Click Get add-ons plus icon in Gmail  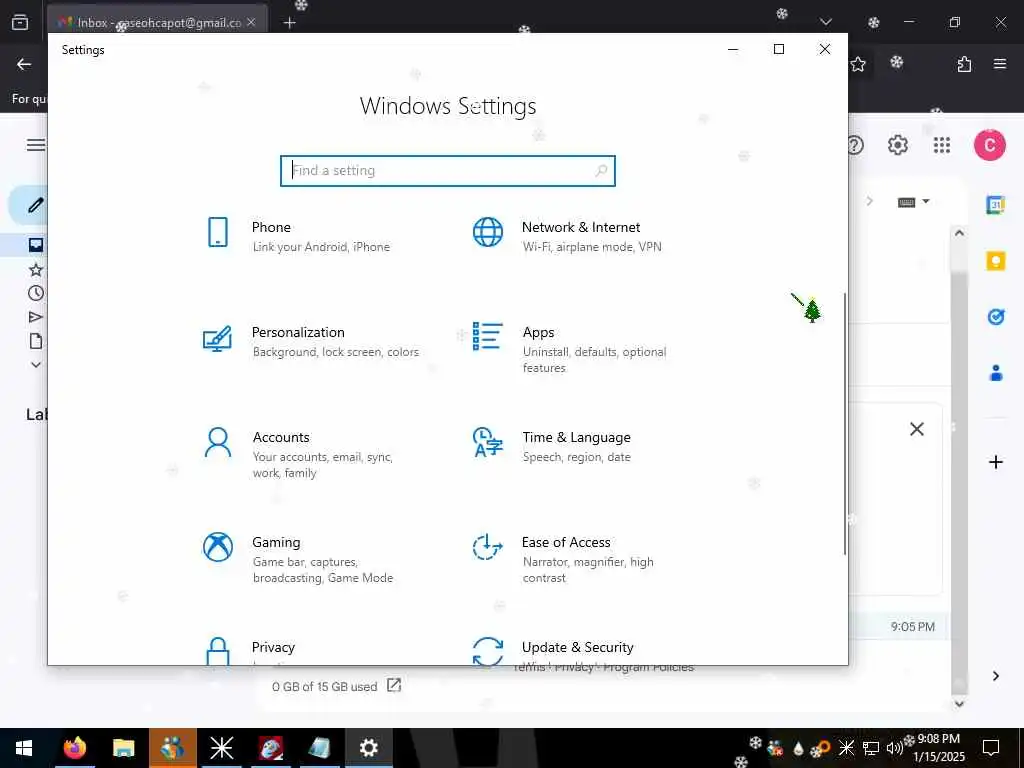pos(996,462)
